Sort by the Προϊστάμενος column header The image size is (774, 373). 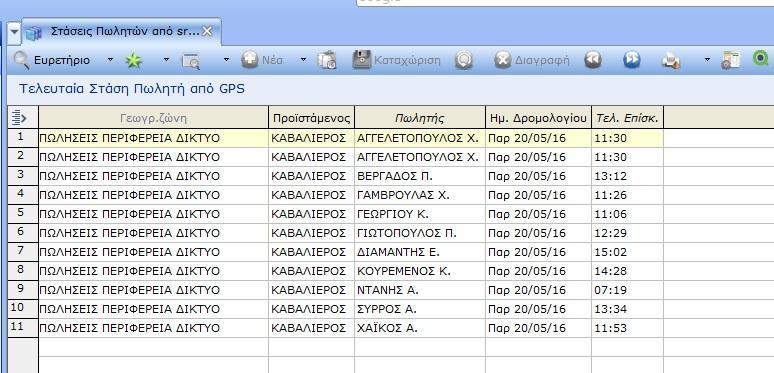pos(311,118)
